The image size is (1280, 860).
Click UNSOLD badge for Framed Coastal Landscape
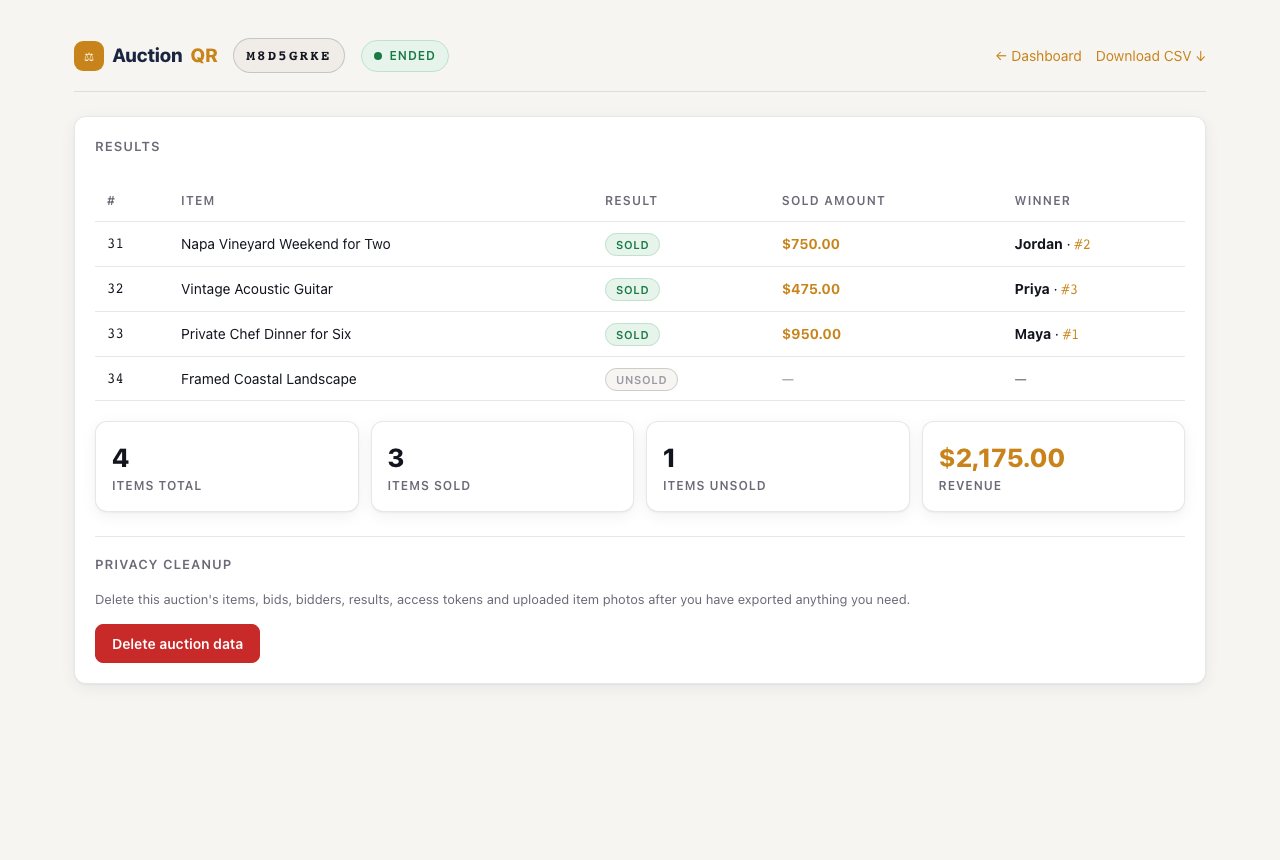pyautogui.click(x=641, y=380)
